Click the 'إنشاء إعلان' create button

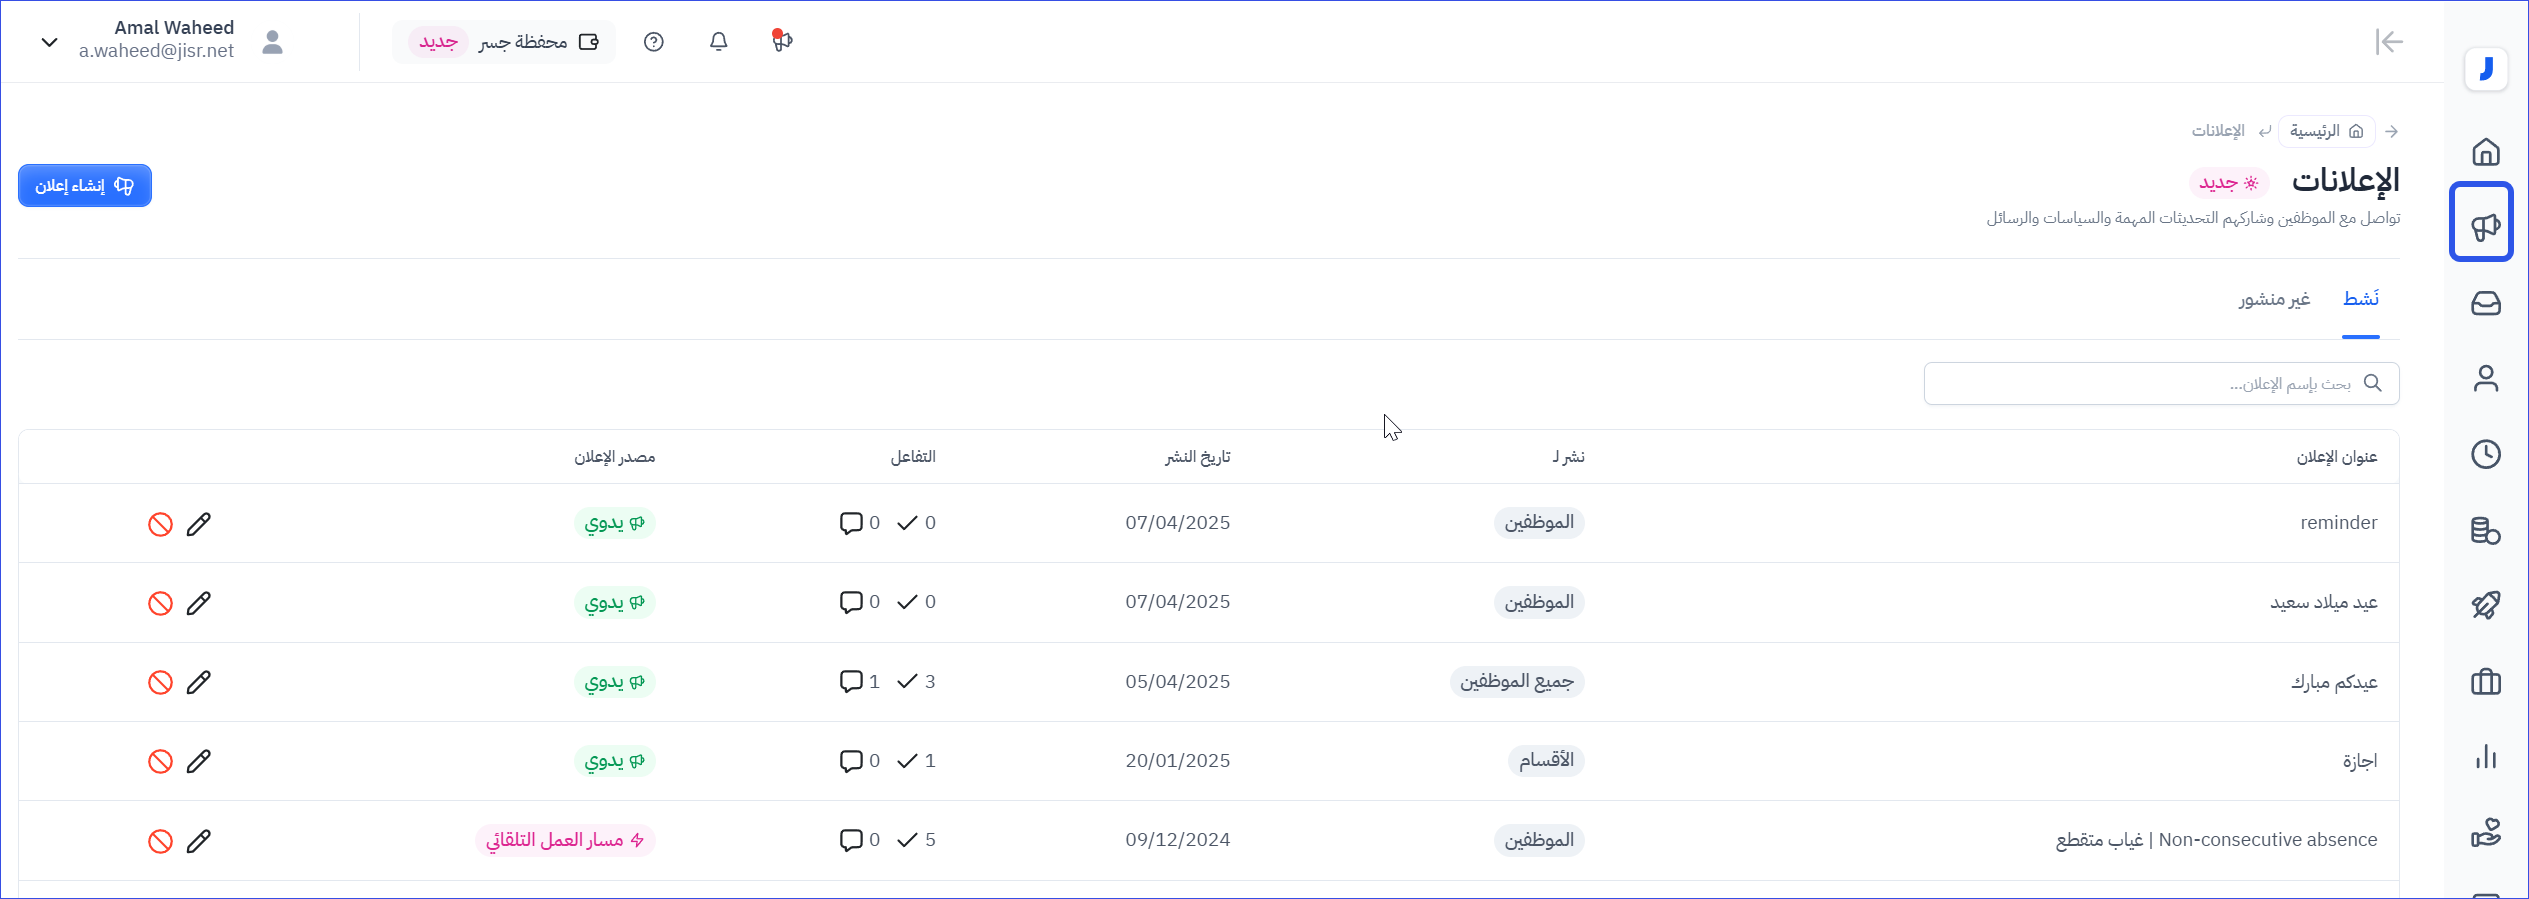tap(85, 186)
